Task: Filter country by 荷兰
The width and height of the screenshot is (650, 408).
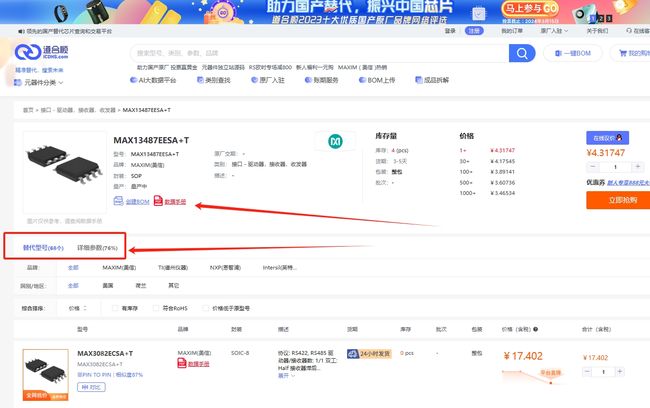Action: 141,286
